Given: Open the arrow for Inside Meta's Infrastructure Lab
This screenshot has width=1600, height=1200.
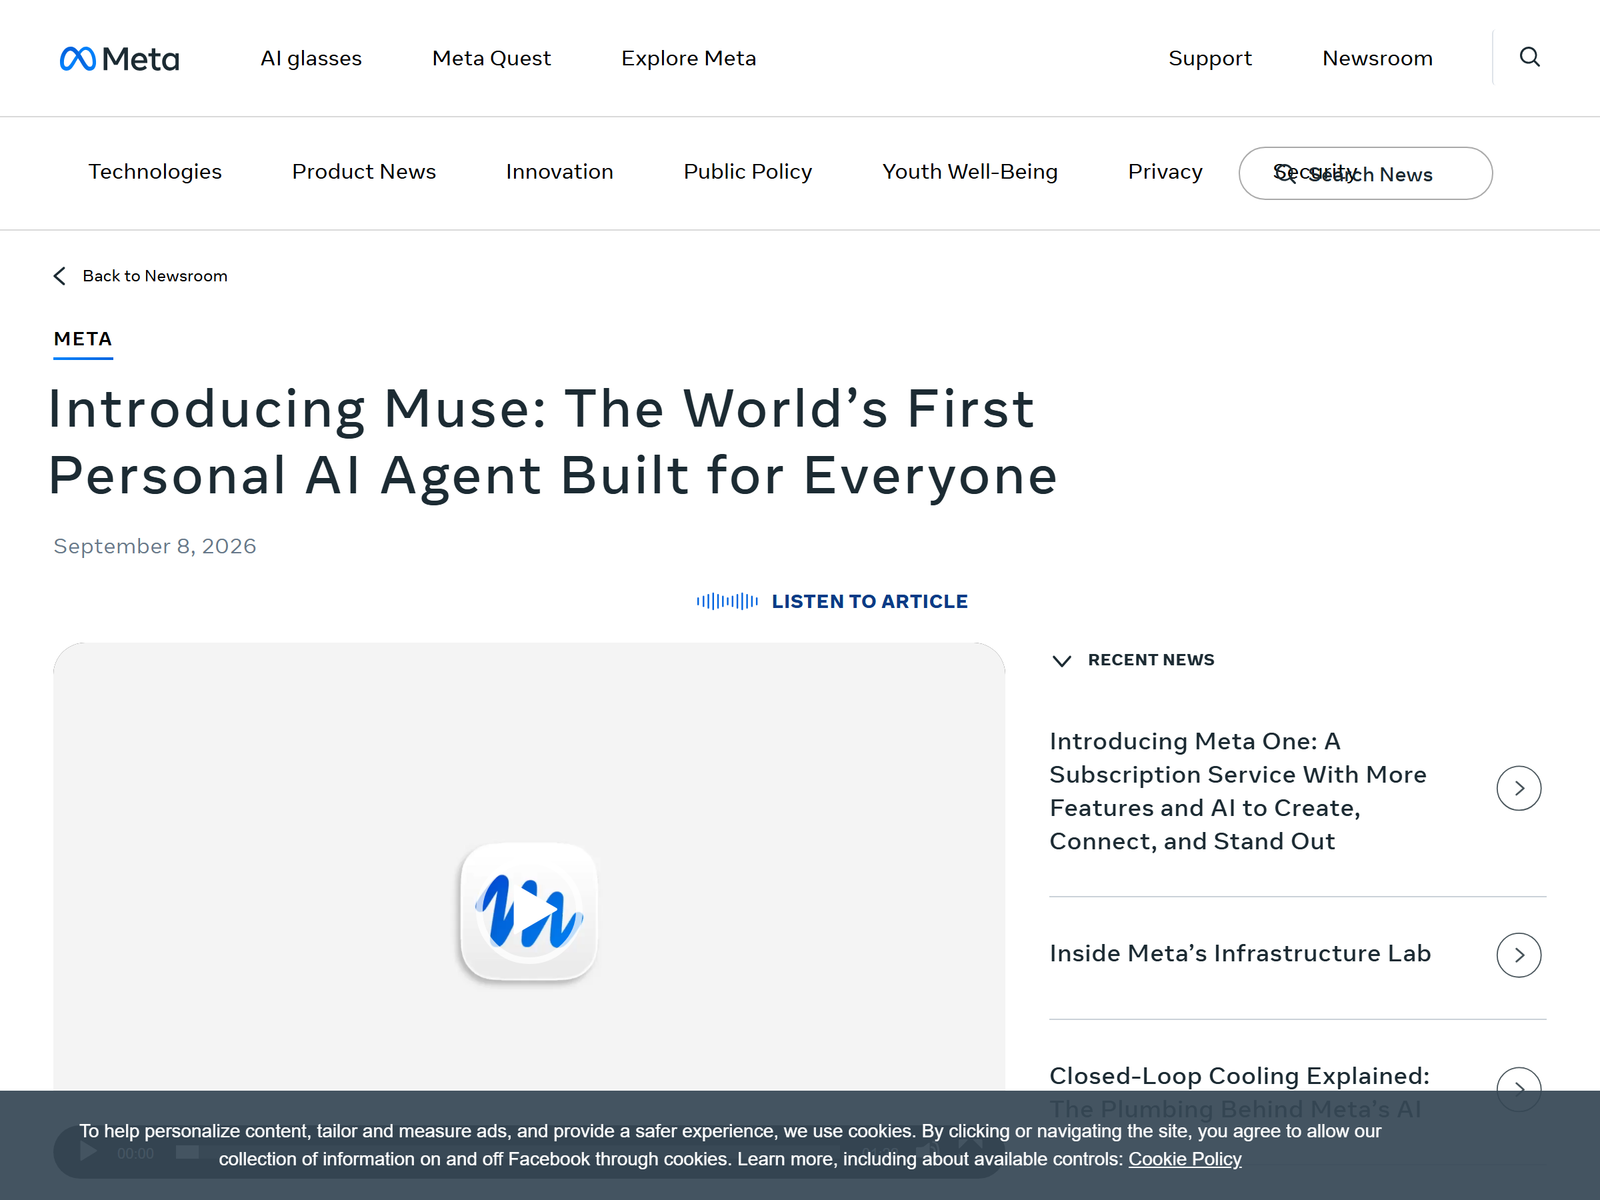Looking at the screenshot, I should (1518, 955).
